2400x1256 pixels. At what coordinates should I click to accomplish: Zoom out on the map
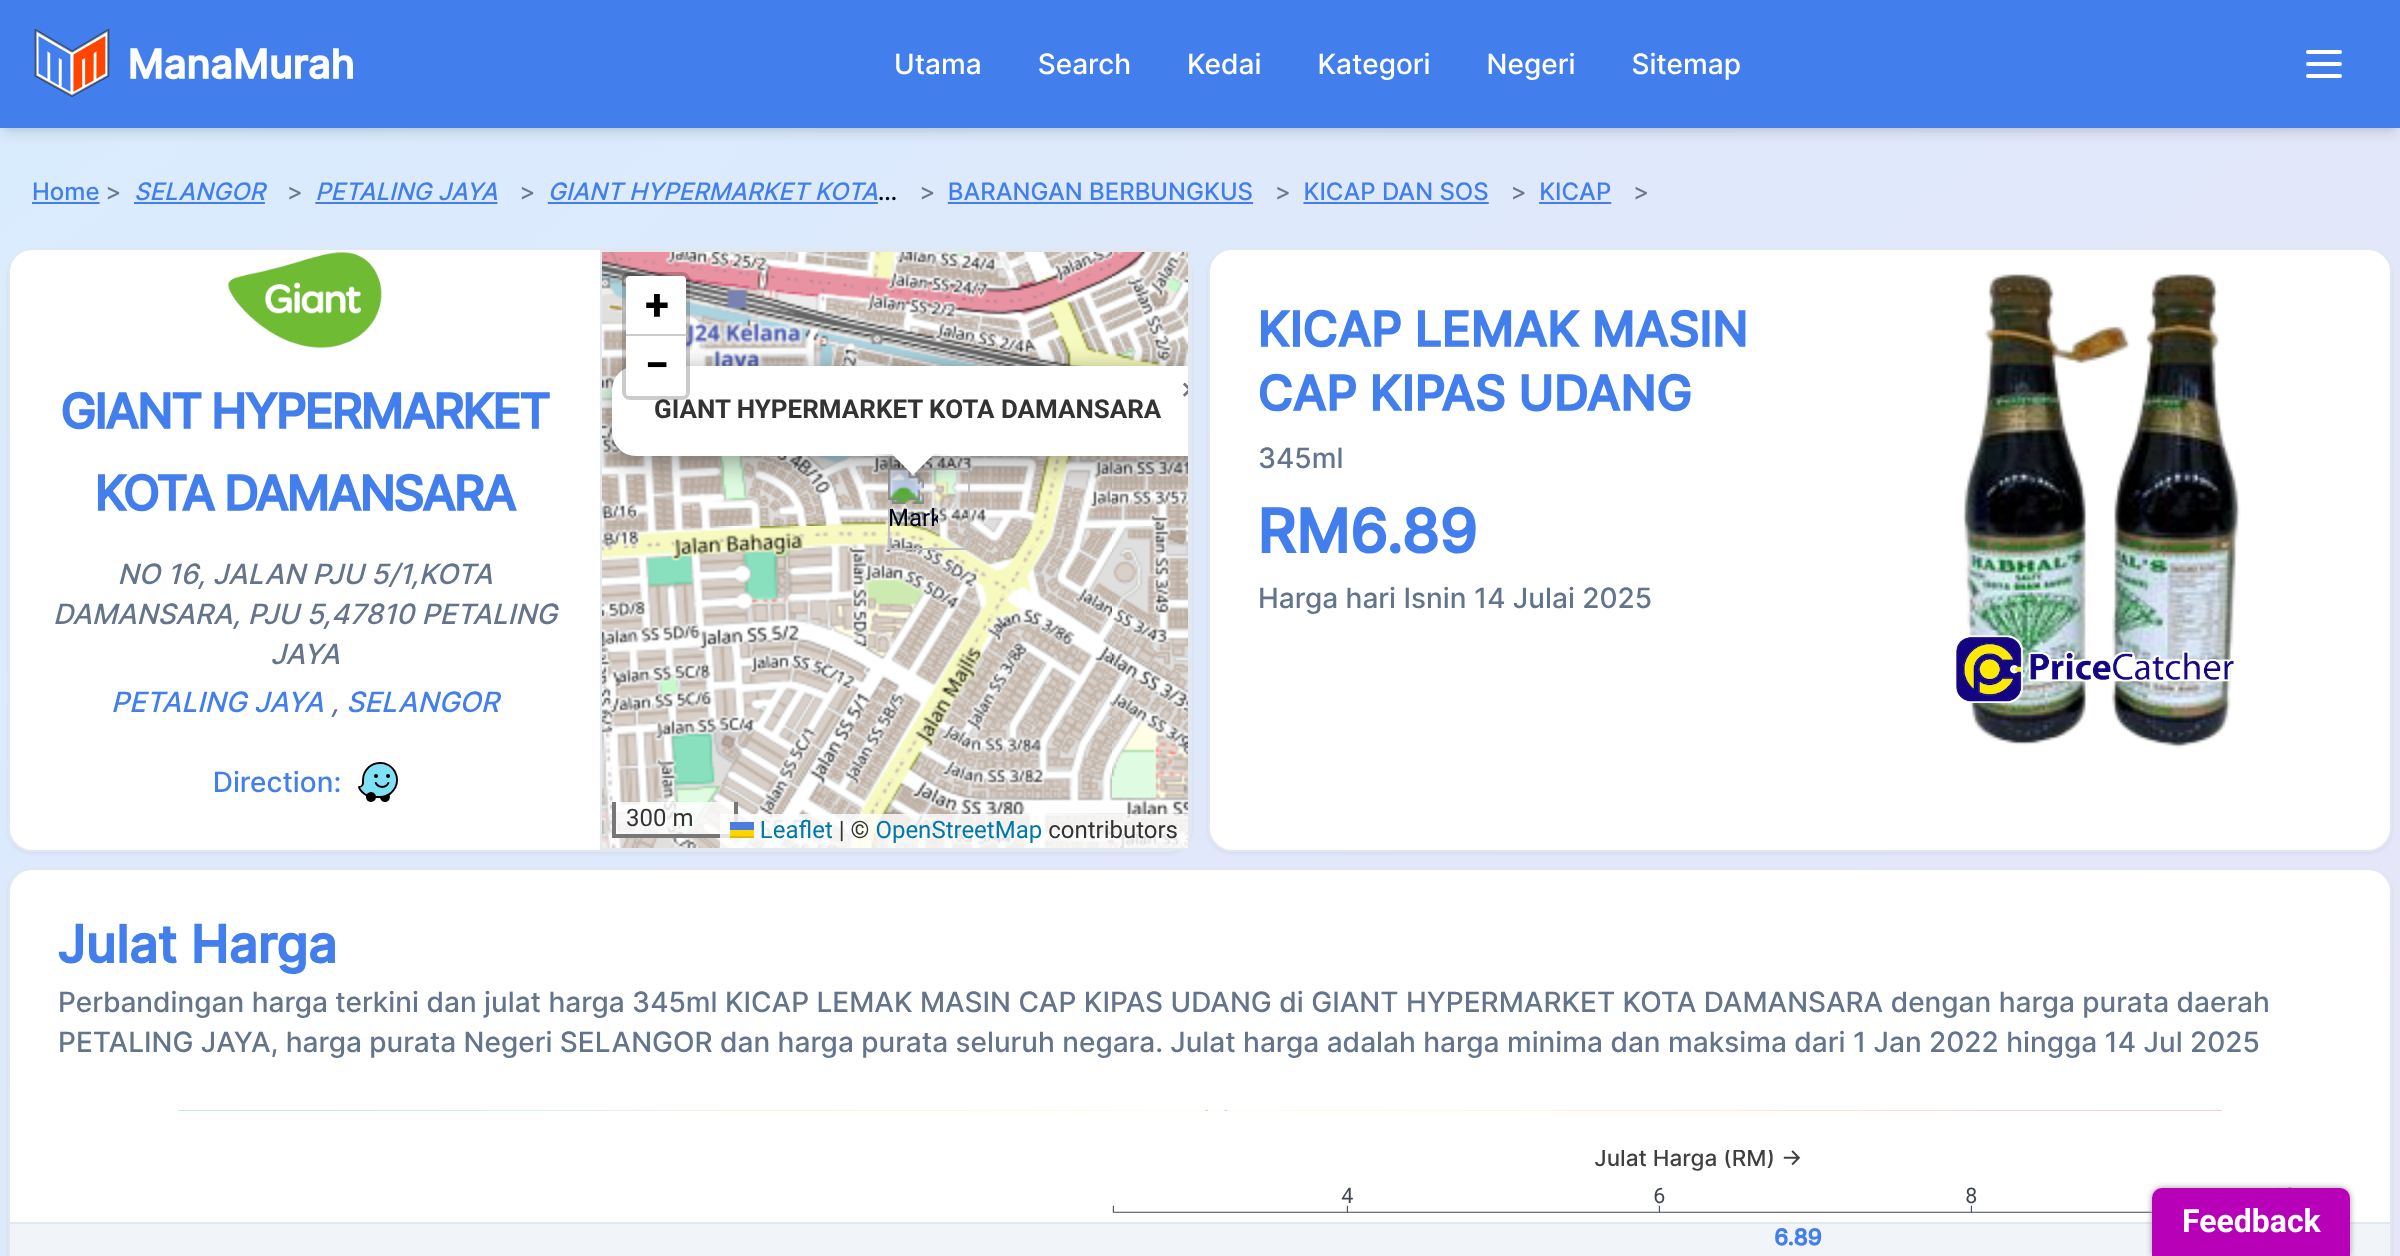click(x=656, y=365)
